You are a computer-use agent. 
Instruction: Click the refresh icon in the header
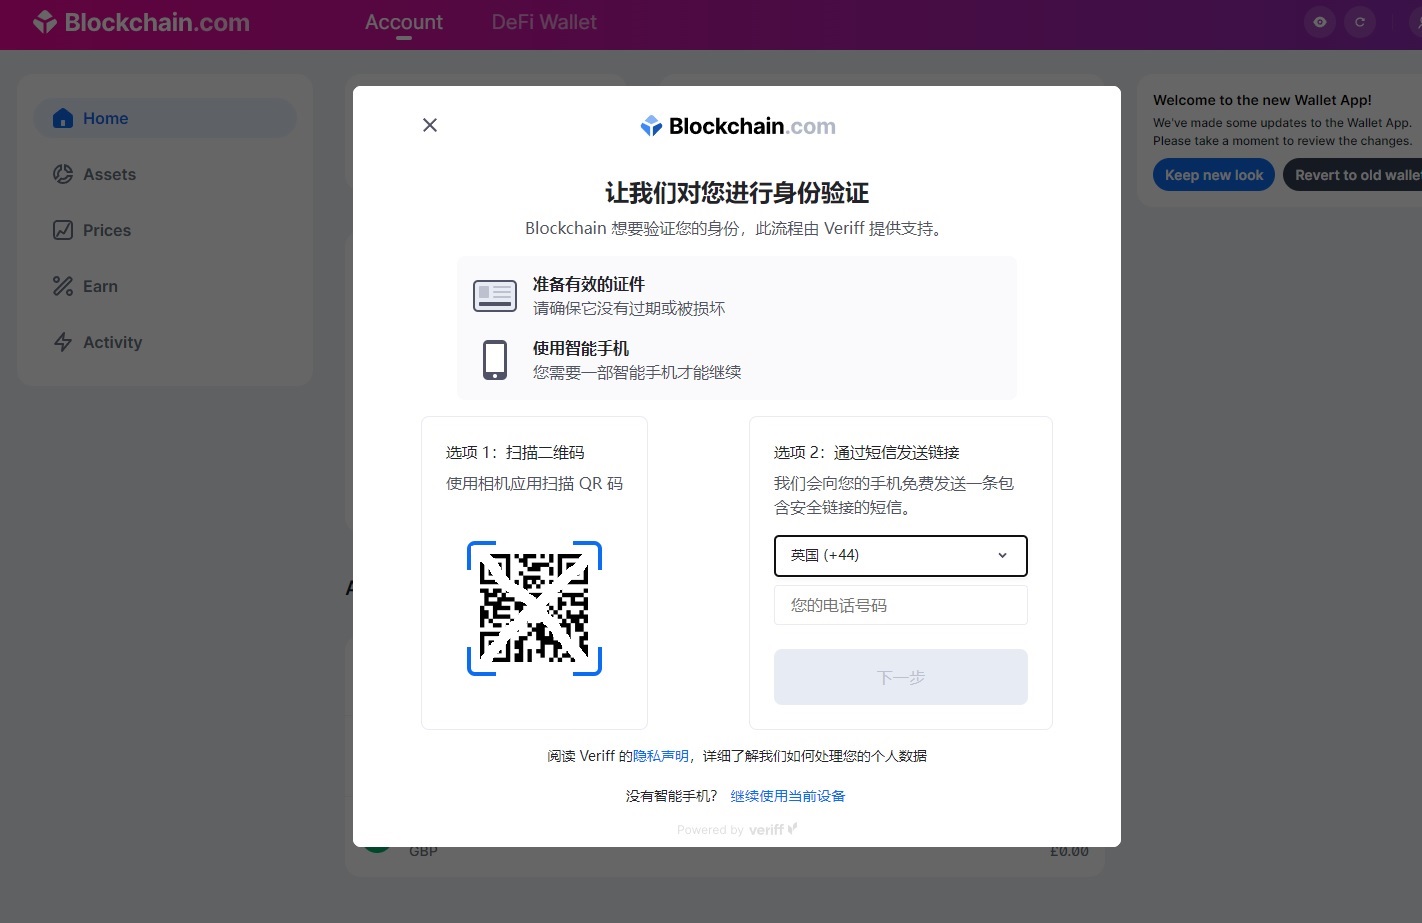[x=1360, y=22]
